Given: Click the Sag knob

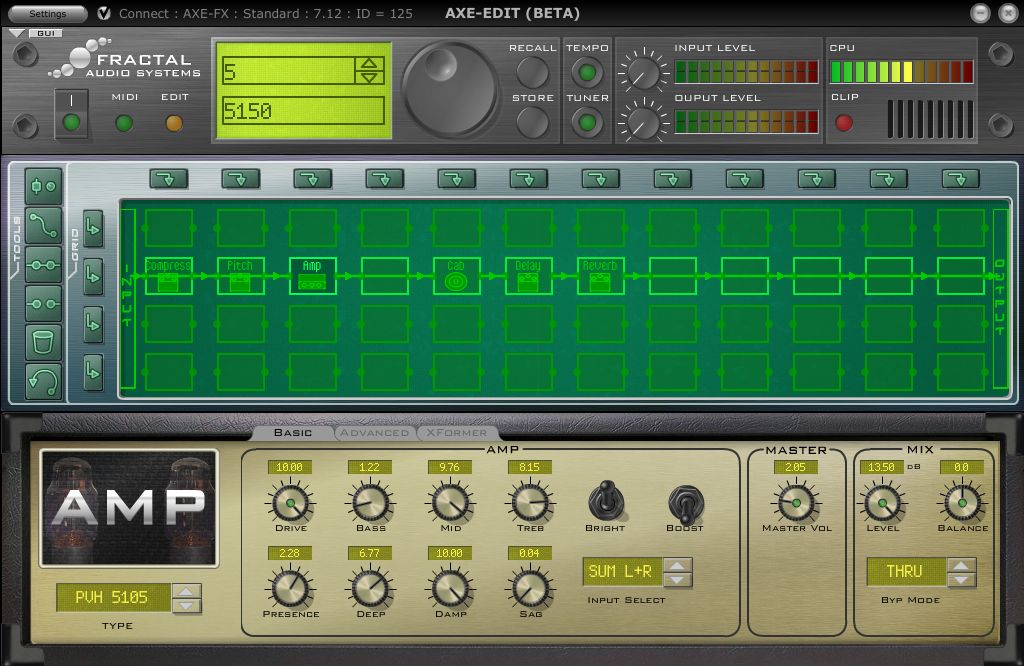Looking at the screenshot, I should tap(530, 588).
